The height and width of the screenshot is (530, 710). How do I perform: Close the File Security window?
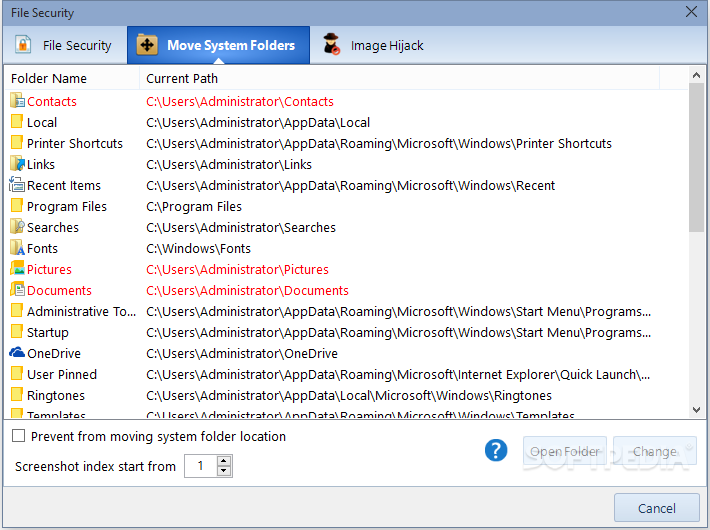(x=691, y=12)
